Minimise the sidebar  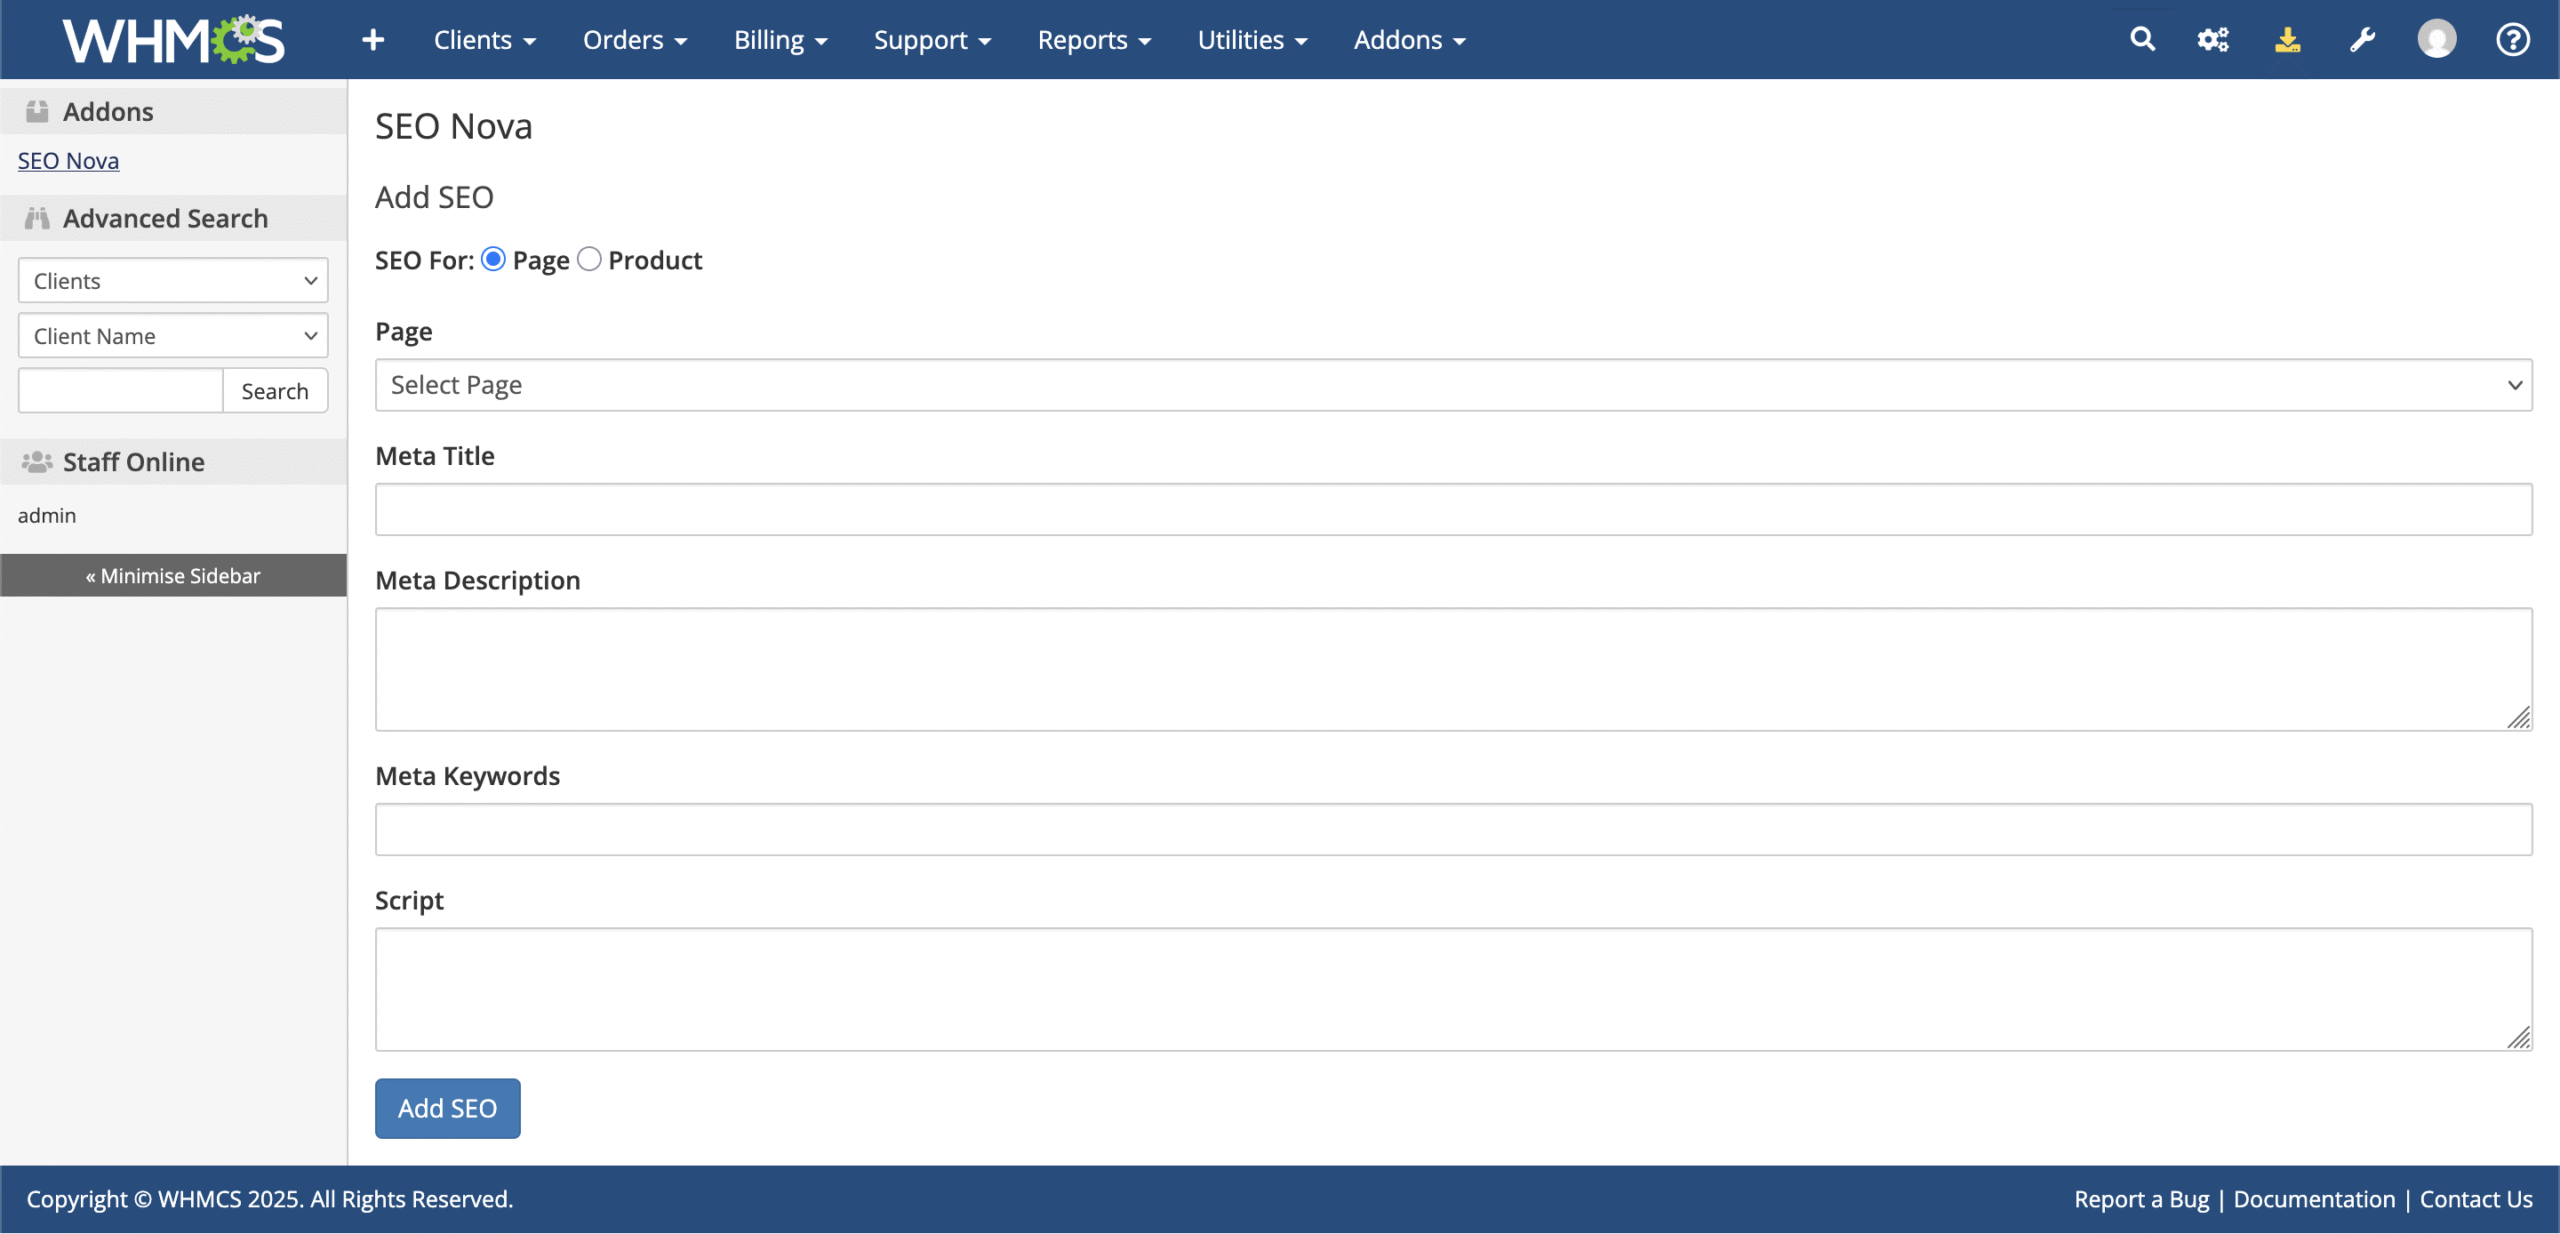173,576
